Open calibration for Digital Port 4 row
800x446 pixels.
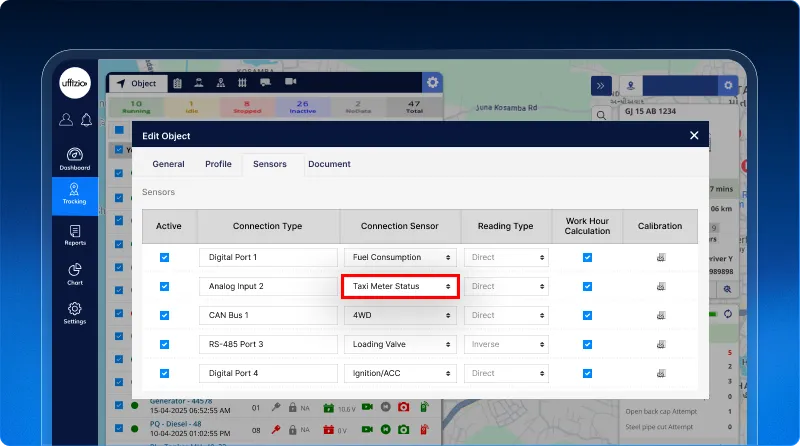(x=661, y=374)
